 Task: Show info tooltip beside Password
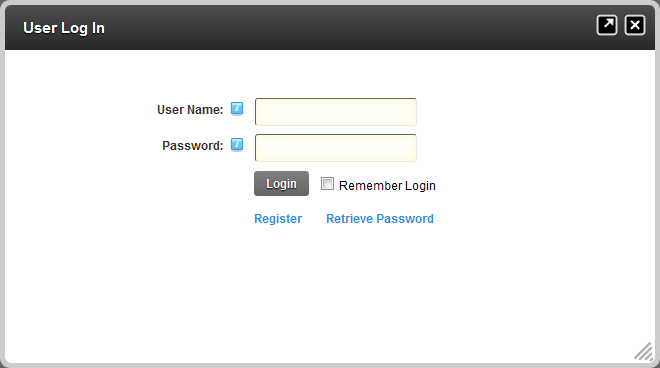(x=237, y=144)
